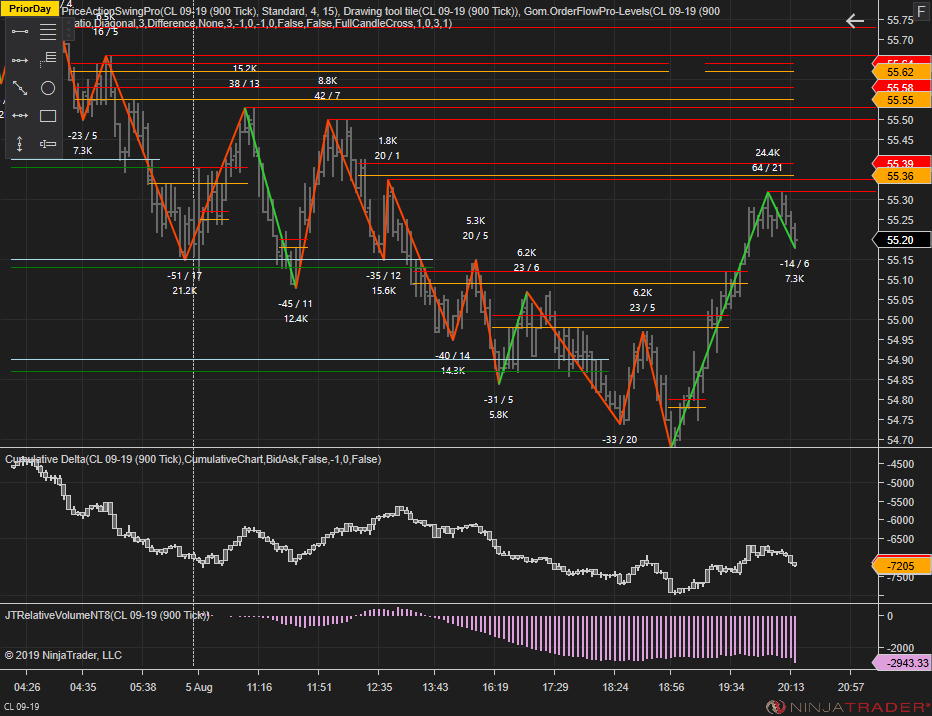The height and width of the screenshot is (716, 932).
Task: Click the 5.8K swing volume label
Action: click(x=498, y=415)
